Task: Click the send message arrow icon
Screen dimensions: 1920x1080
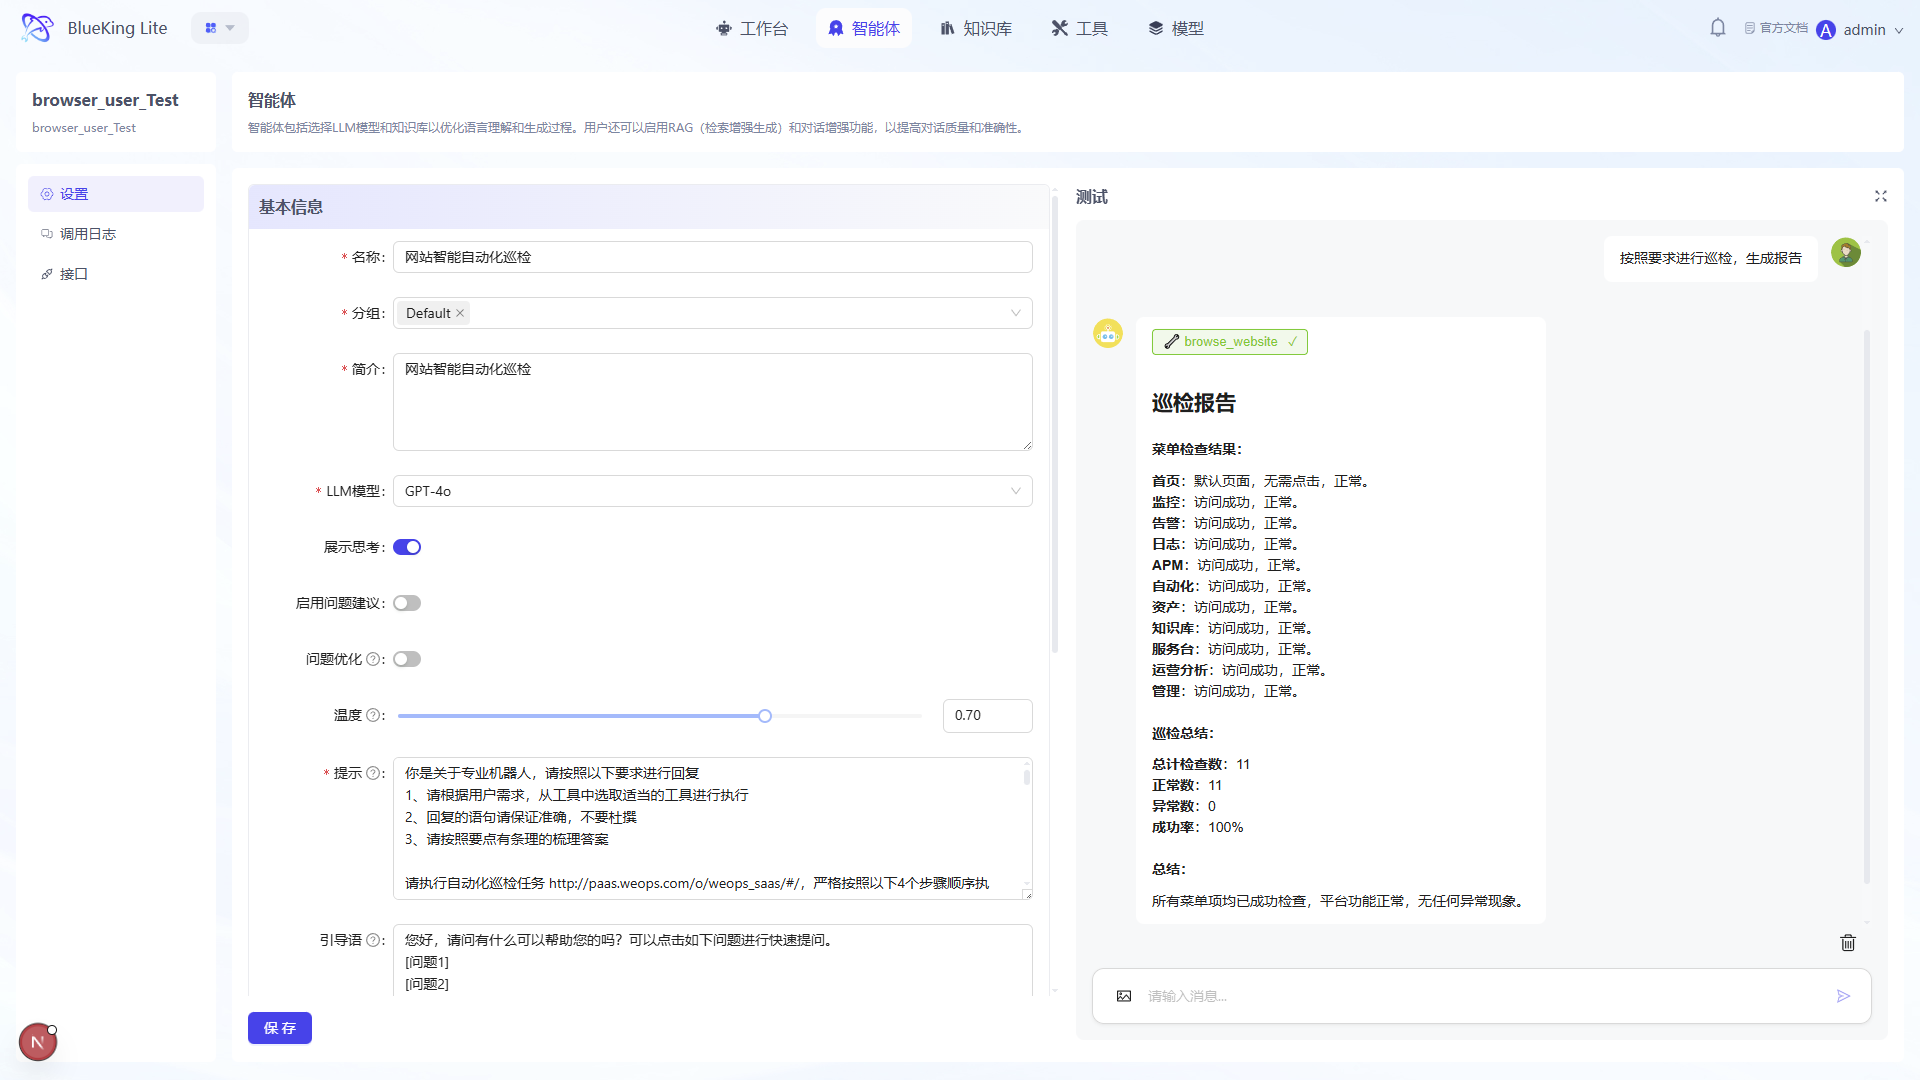Action: pos(1843,996)
